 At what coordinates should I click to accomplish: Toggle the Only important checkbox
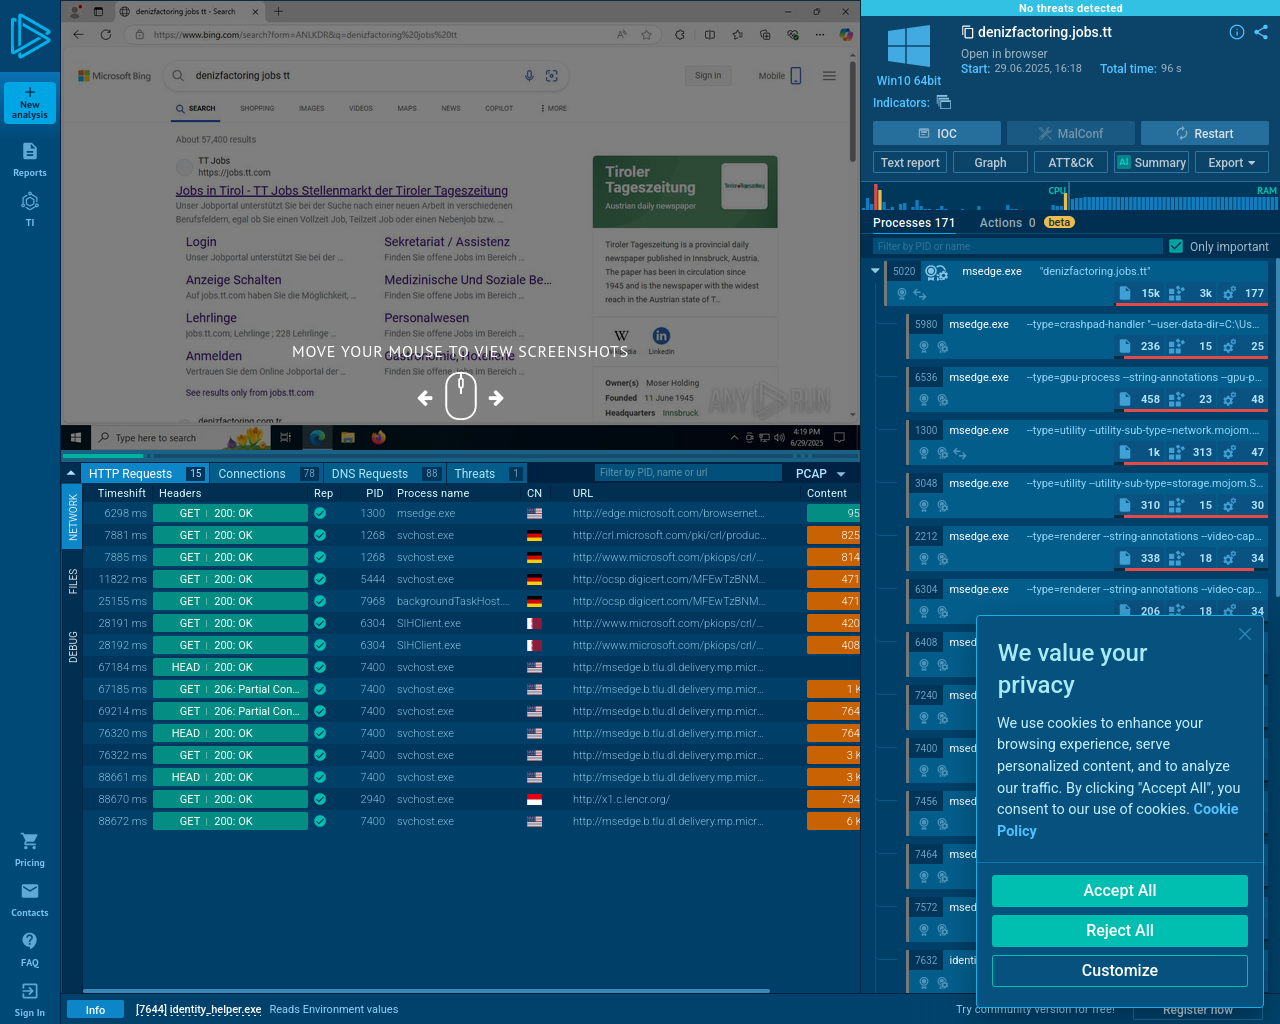(x=1176, y=246)
